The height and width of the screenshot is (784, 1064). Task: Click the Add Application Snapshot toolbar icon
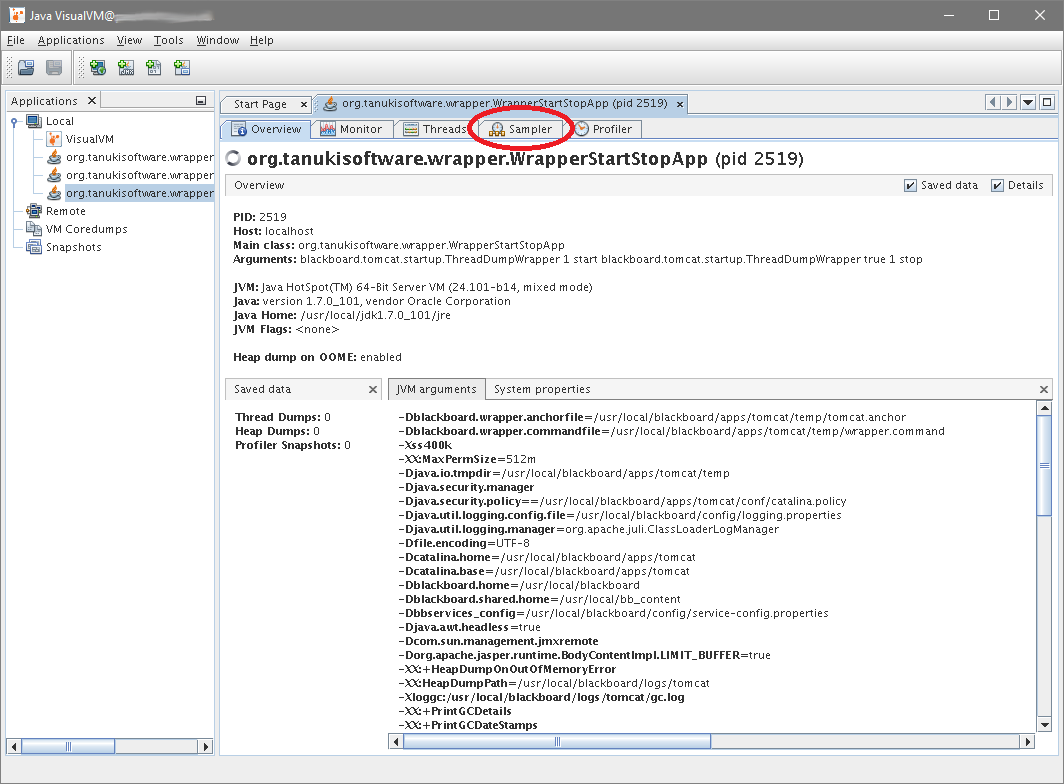pos(182,68)
